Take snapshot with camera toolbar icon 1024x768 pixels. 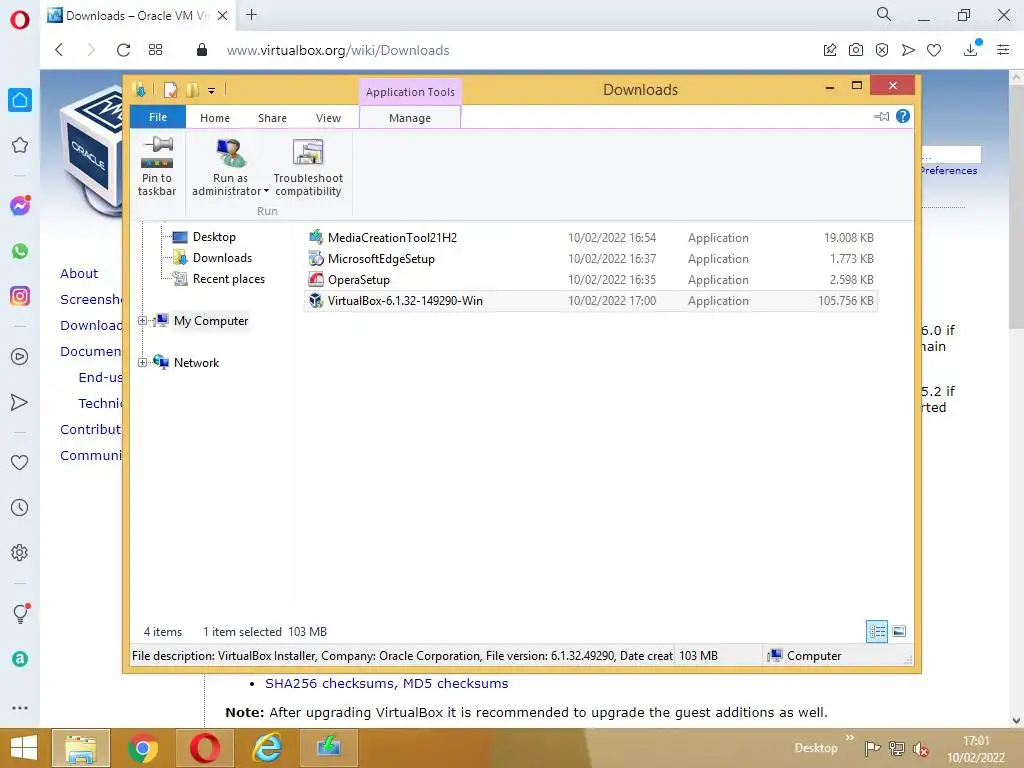(x=856, y=50)
